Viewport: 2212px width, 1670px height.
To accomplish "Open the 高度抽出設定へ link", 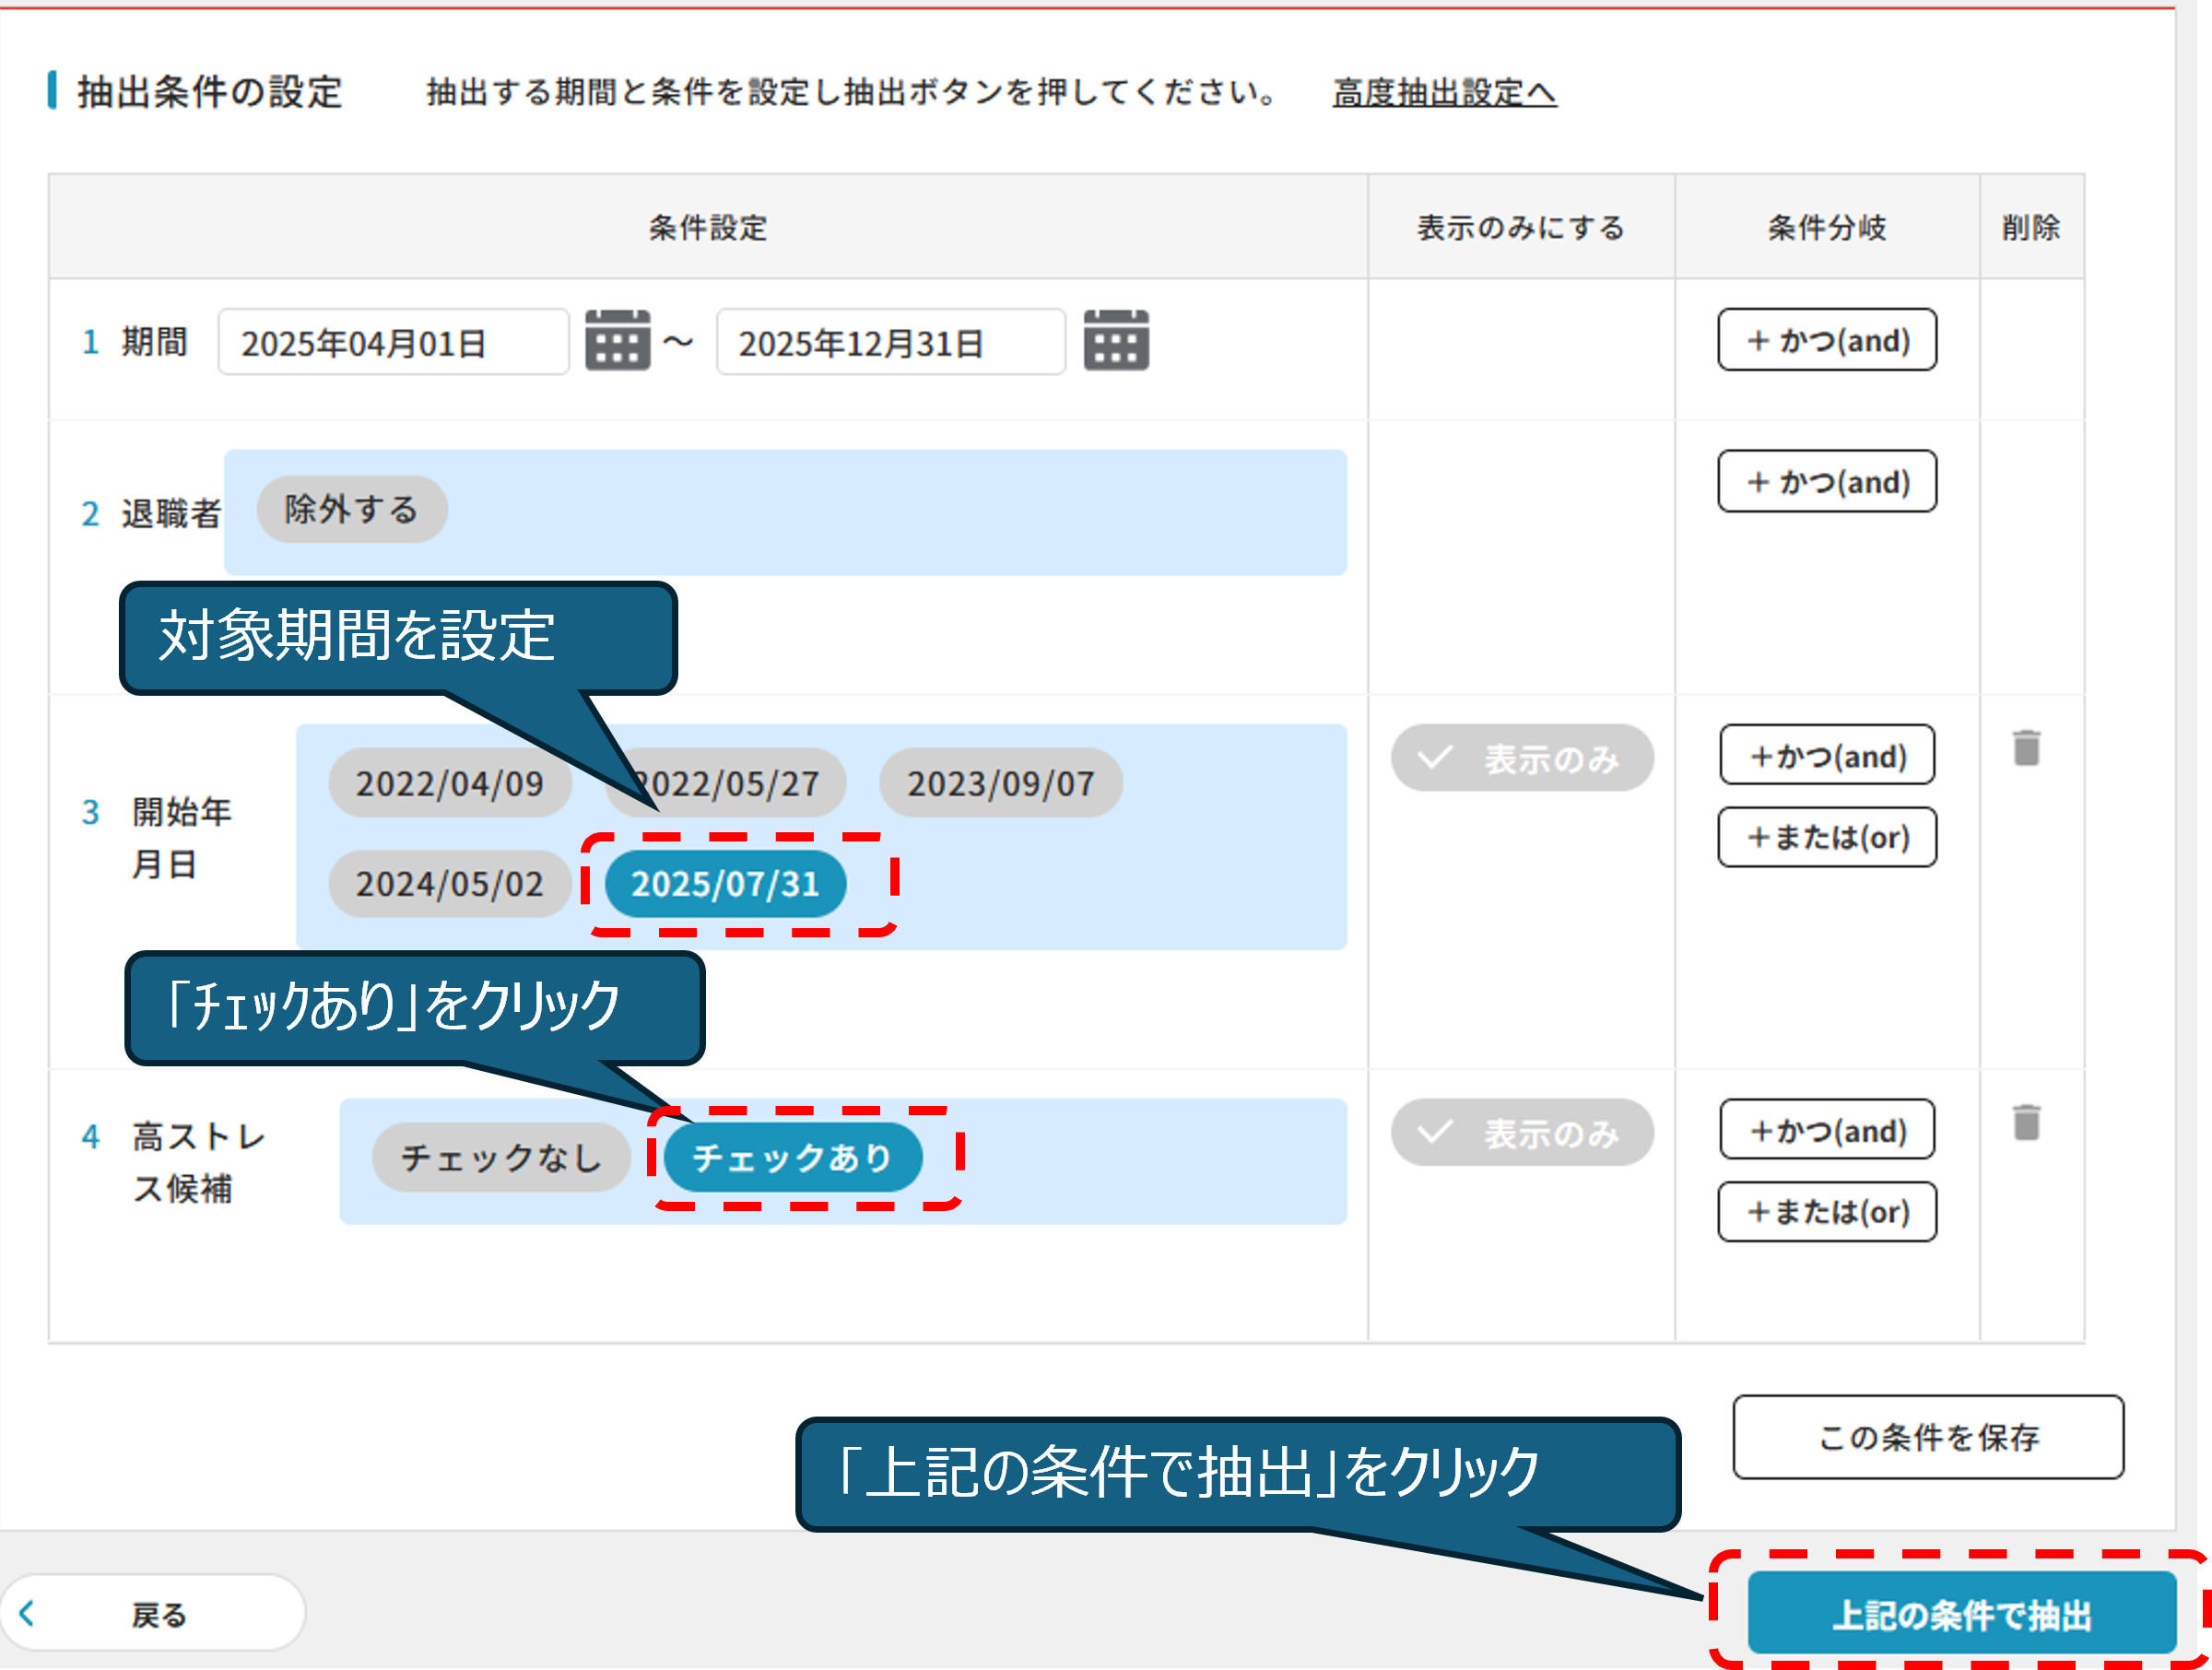I will click(1443, 93).
